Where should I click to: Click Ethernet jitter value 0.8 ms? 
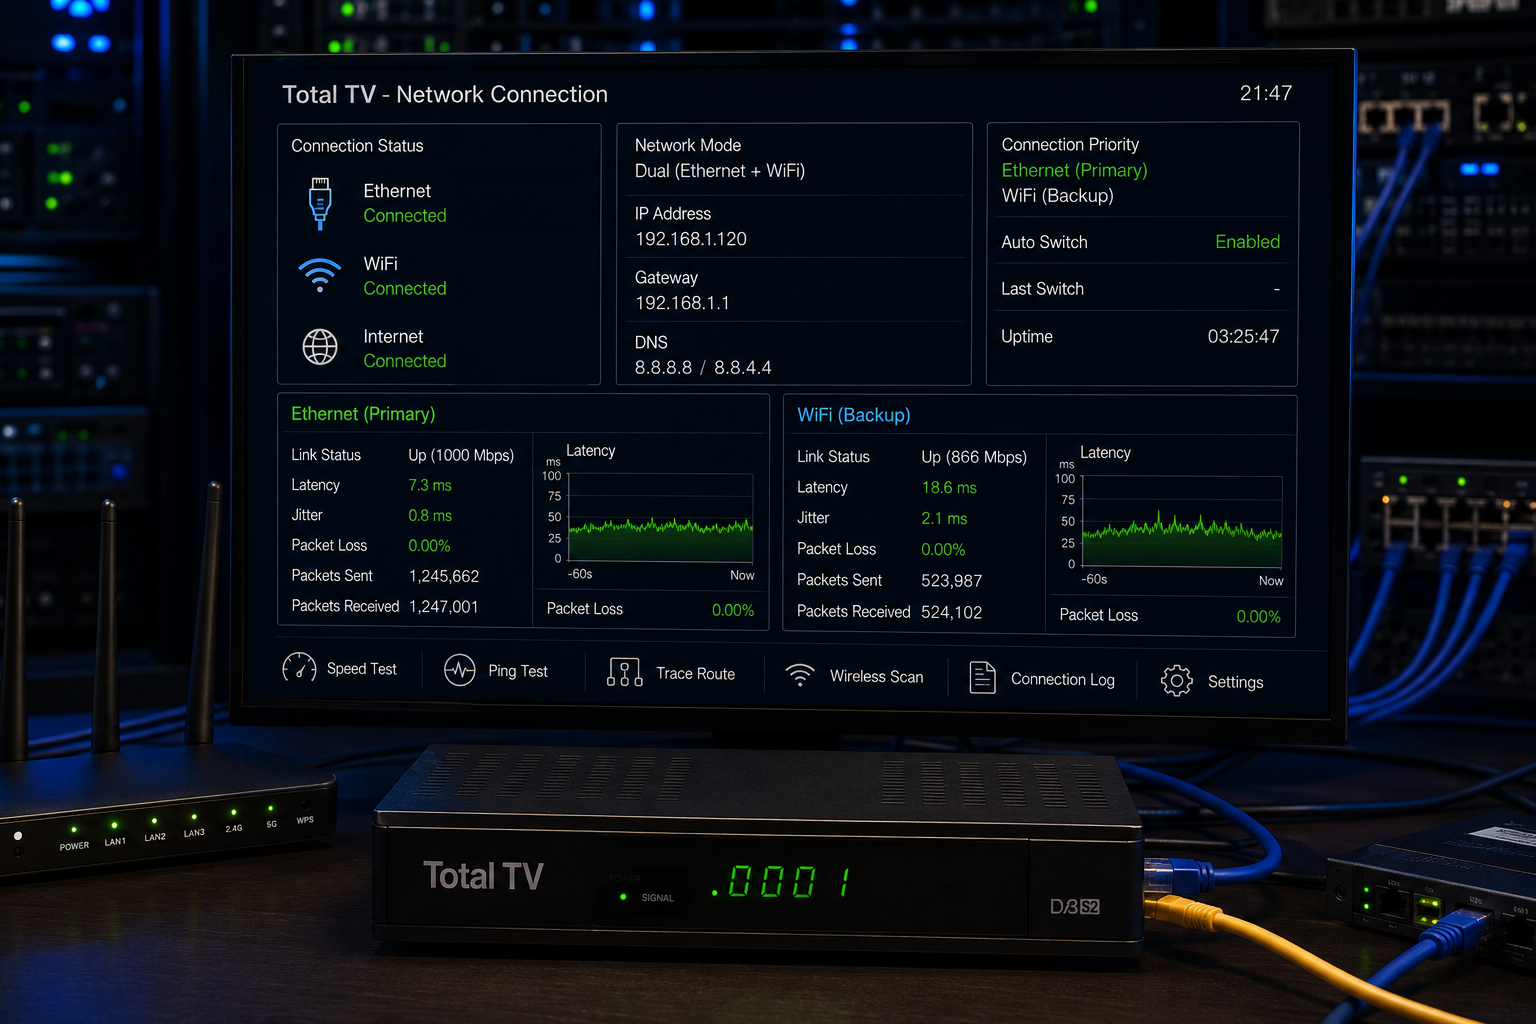point(430,516)
